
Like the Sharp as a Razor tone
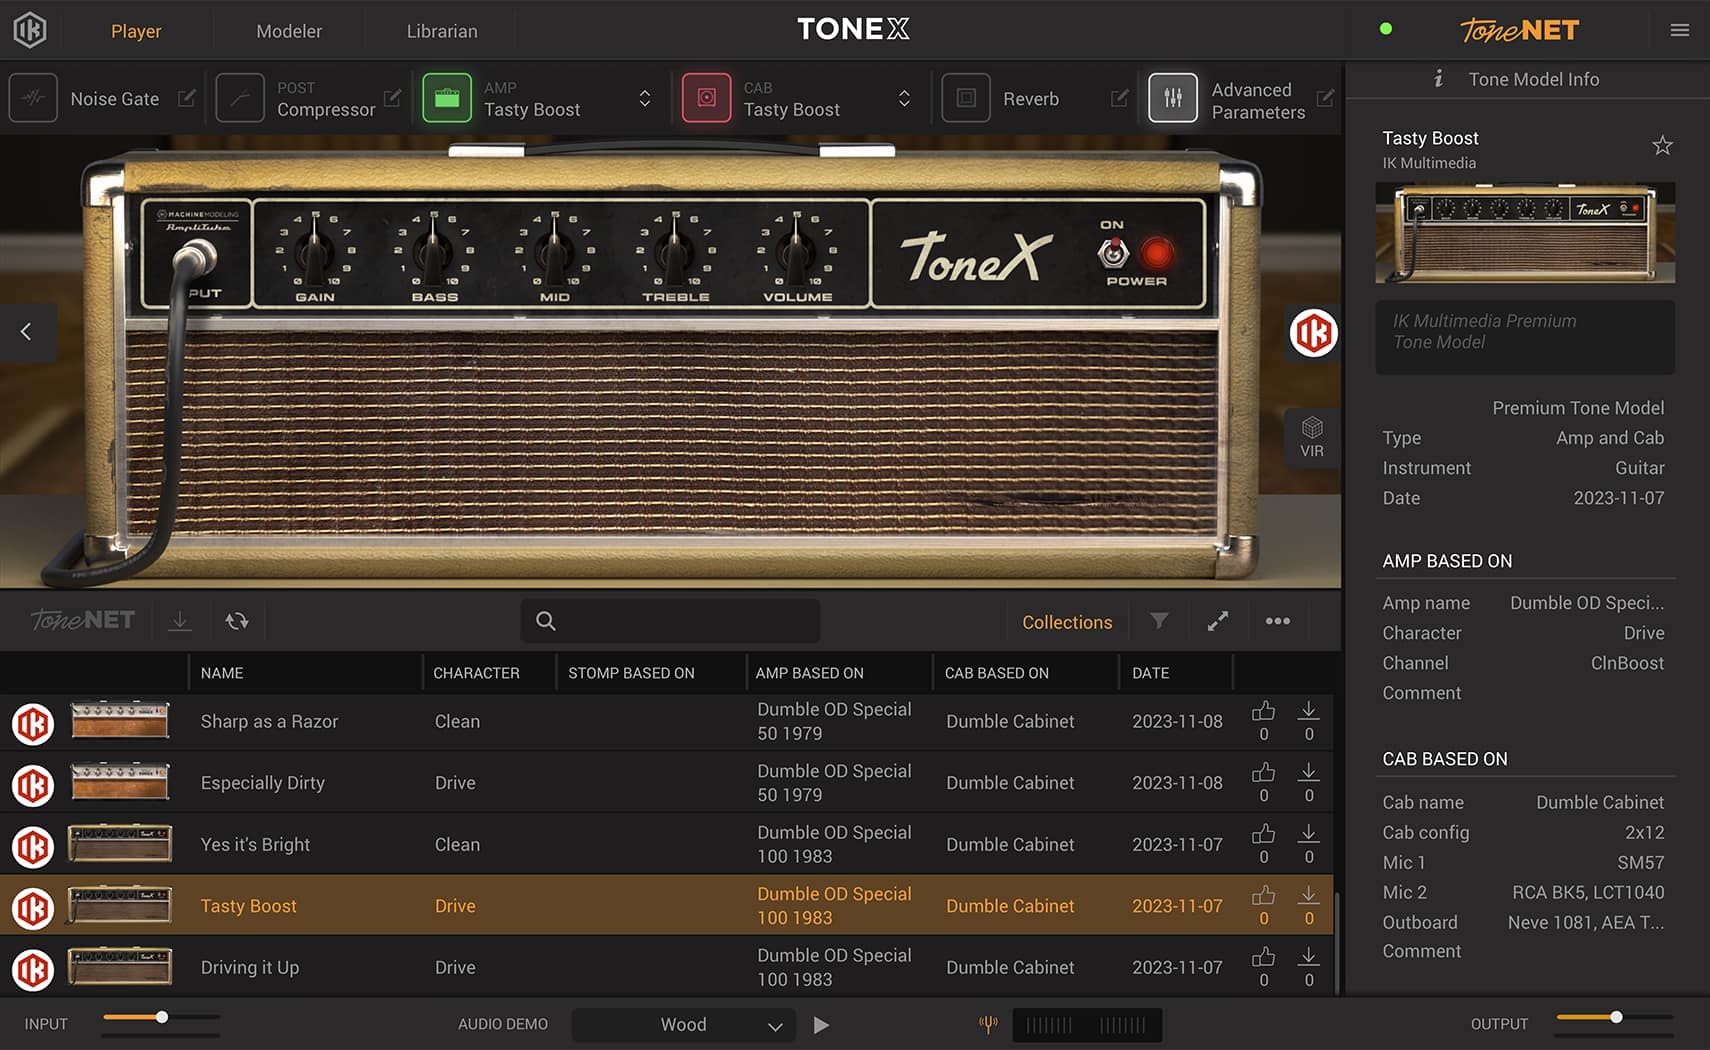[1264, 711]
